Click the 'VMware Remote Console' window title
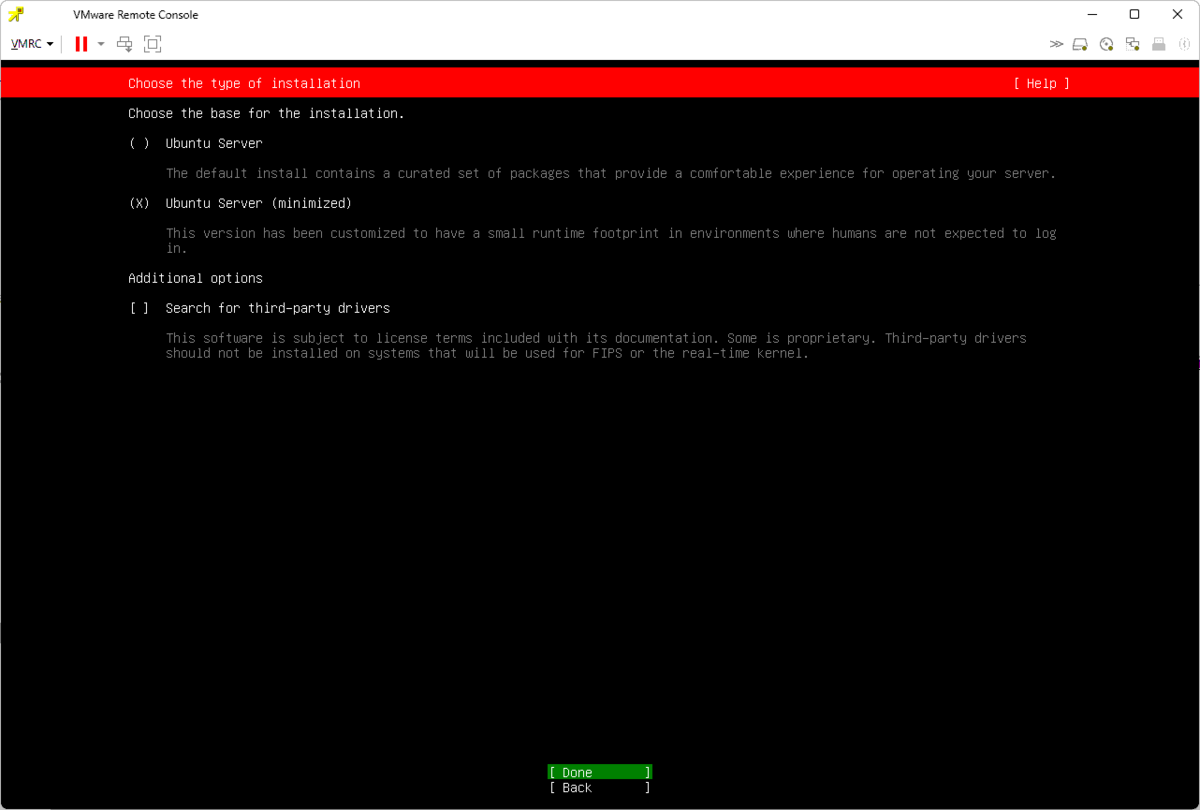Image resolution: width=1200 pixels, height=810 pixels. click(135, 14)
